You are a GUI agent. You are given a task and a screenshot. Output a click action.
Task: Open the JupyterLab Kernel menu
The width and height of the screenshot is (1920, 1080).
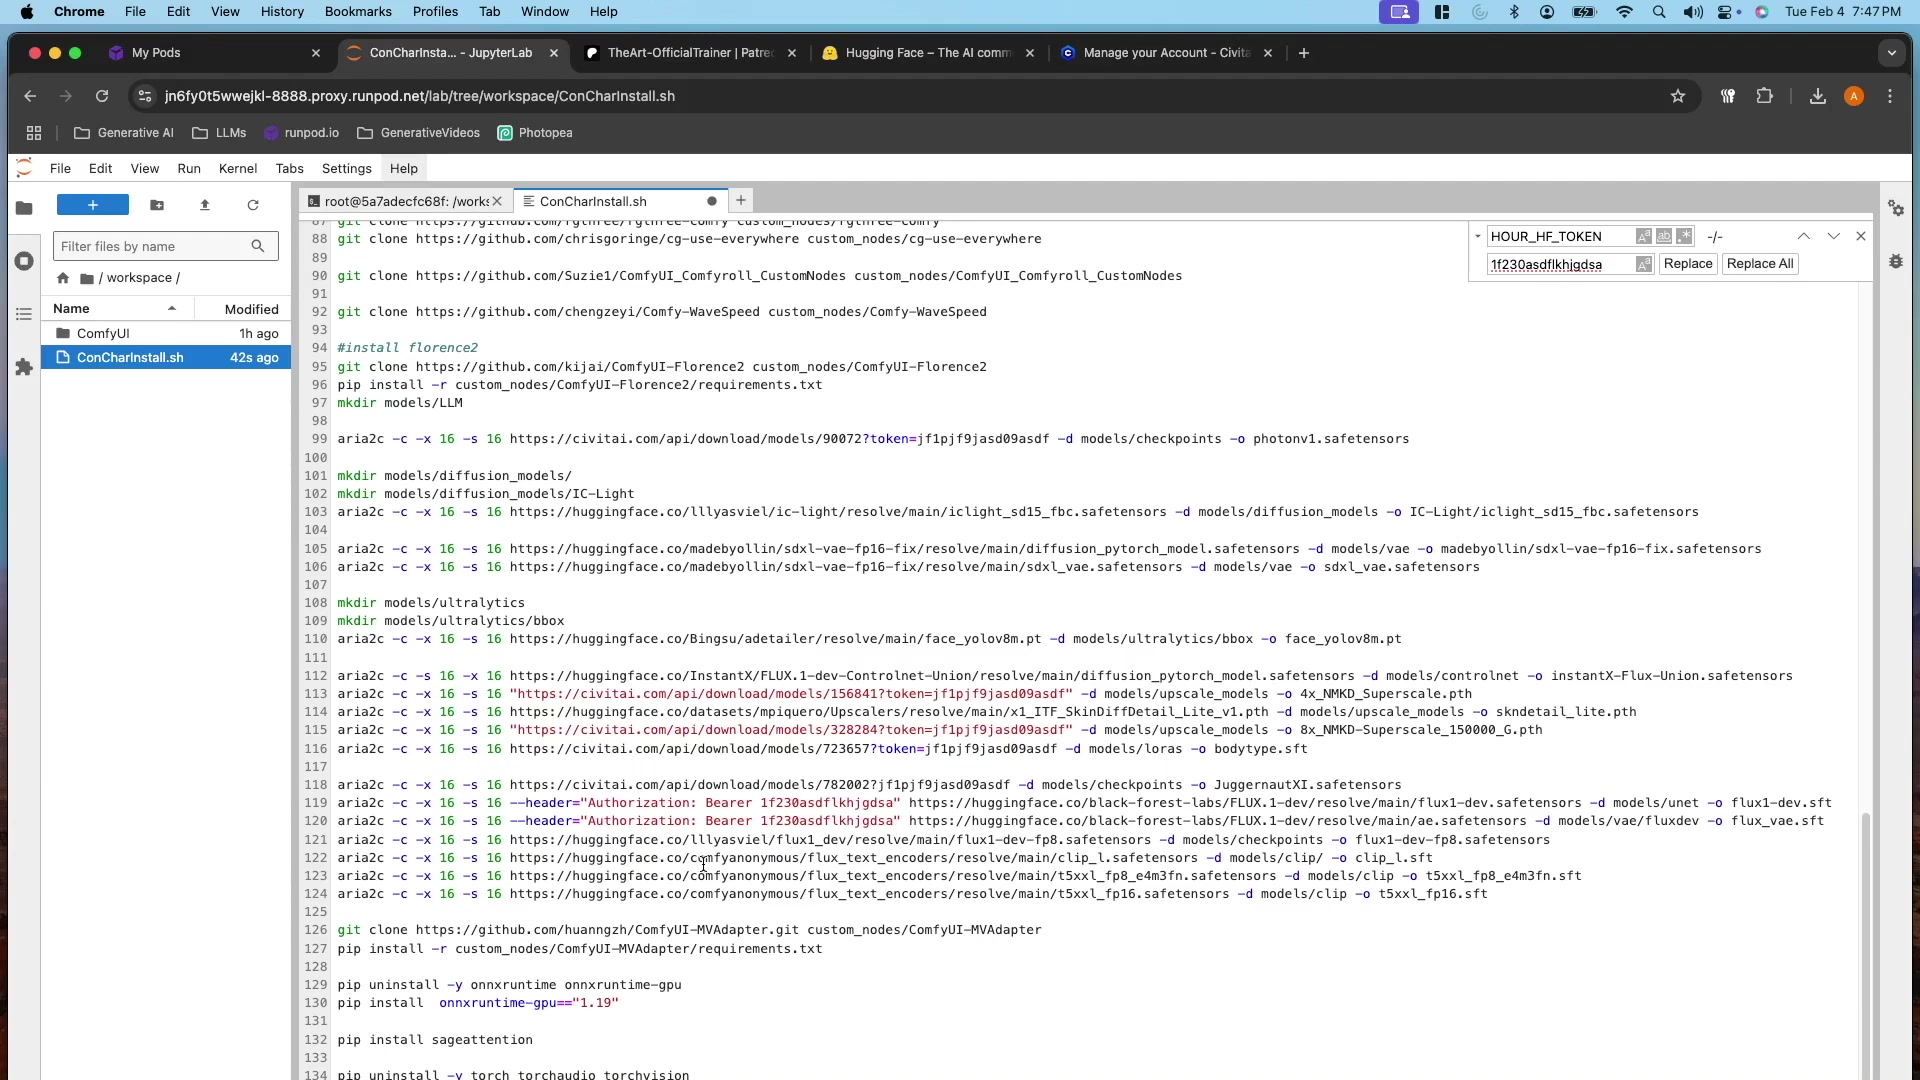click(238, 168)
